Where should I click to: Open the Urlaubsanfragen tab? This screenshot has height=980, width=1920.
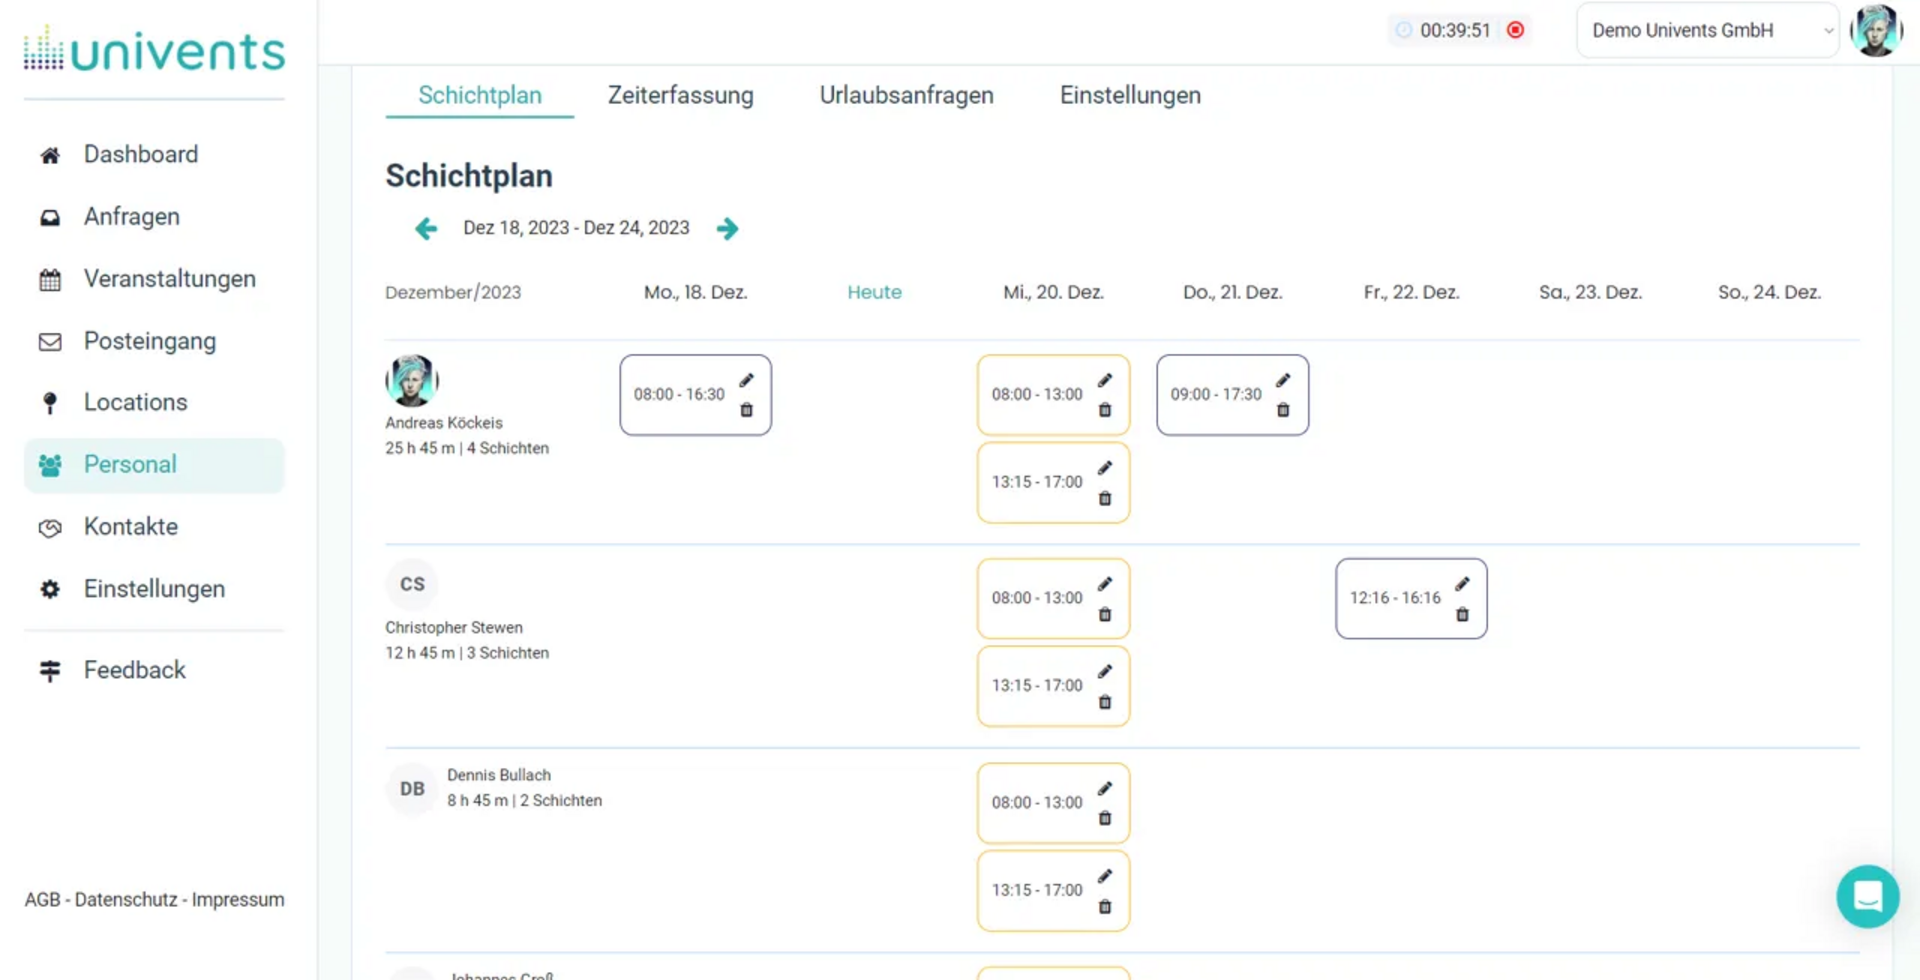[x=906, y=95]
